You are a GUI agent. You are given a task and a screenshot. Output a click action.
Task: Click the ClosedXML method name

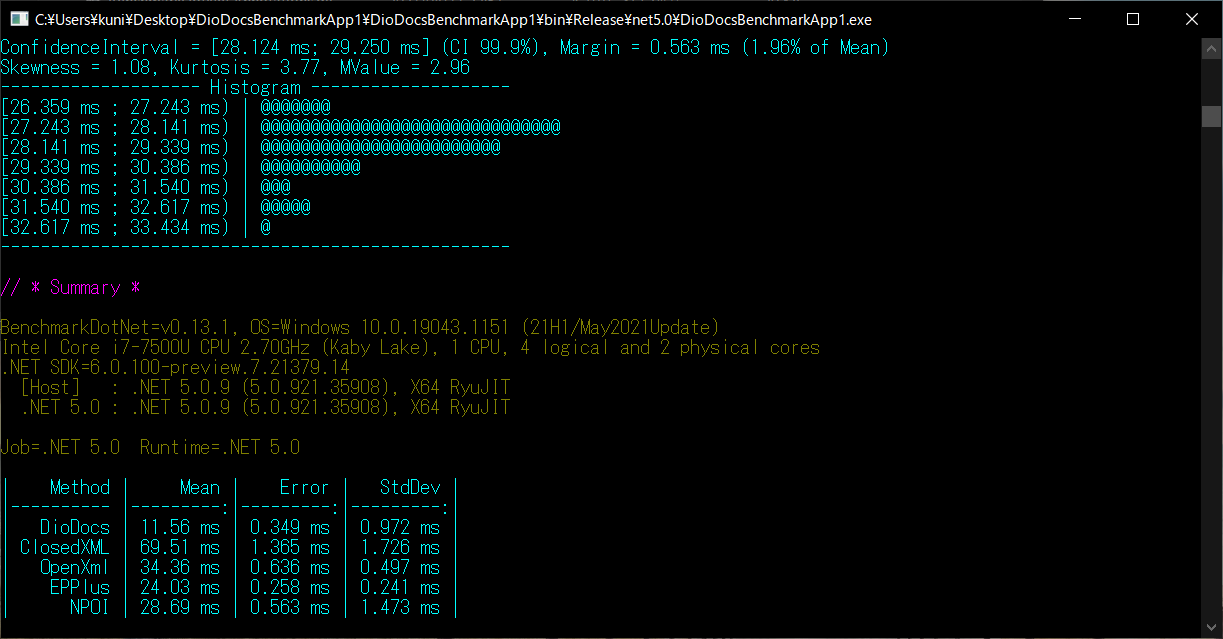tap(65, 547)
